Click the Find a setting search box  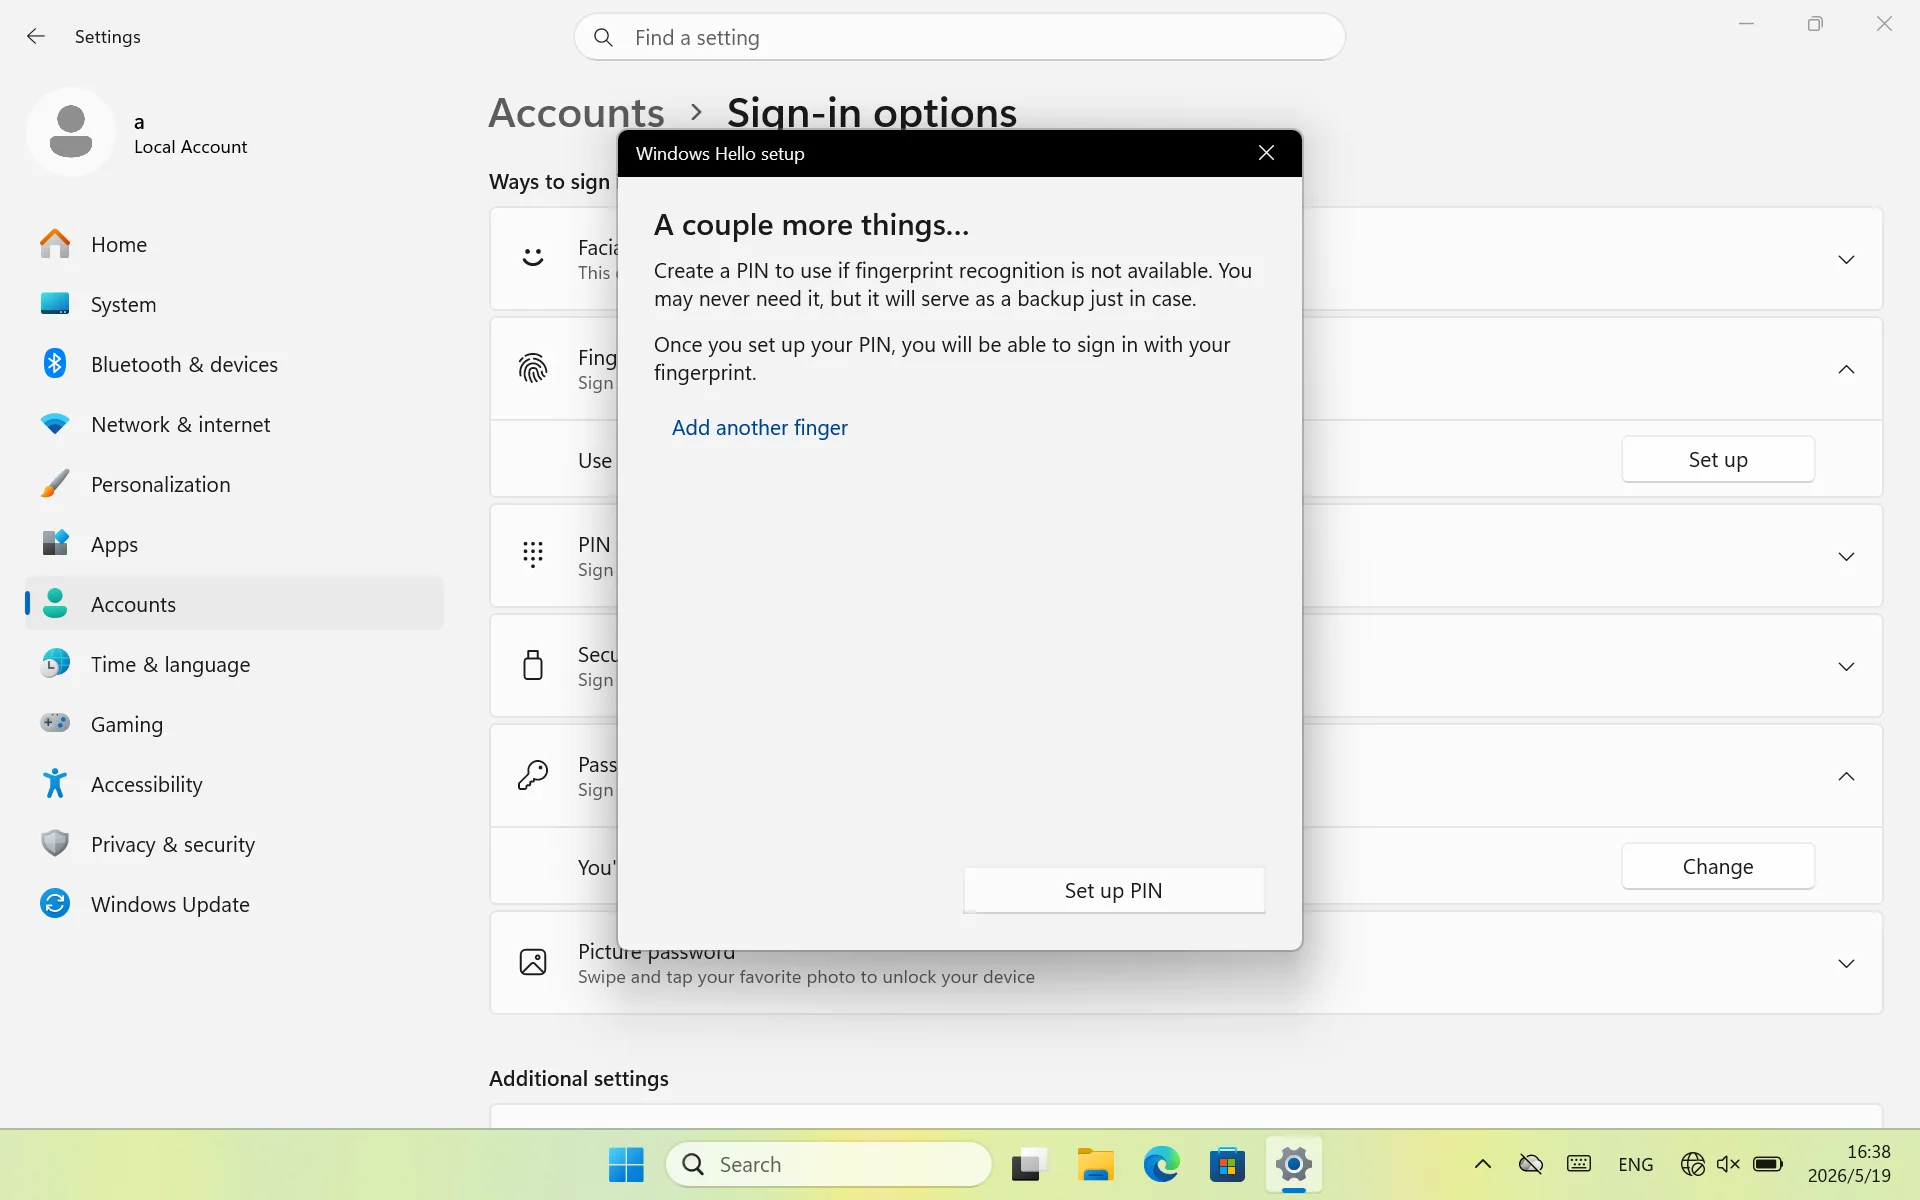pos(960,37)
